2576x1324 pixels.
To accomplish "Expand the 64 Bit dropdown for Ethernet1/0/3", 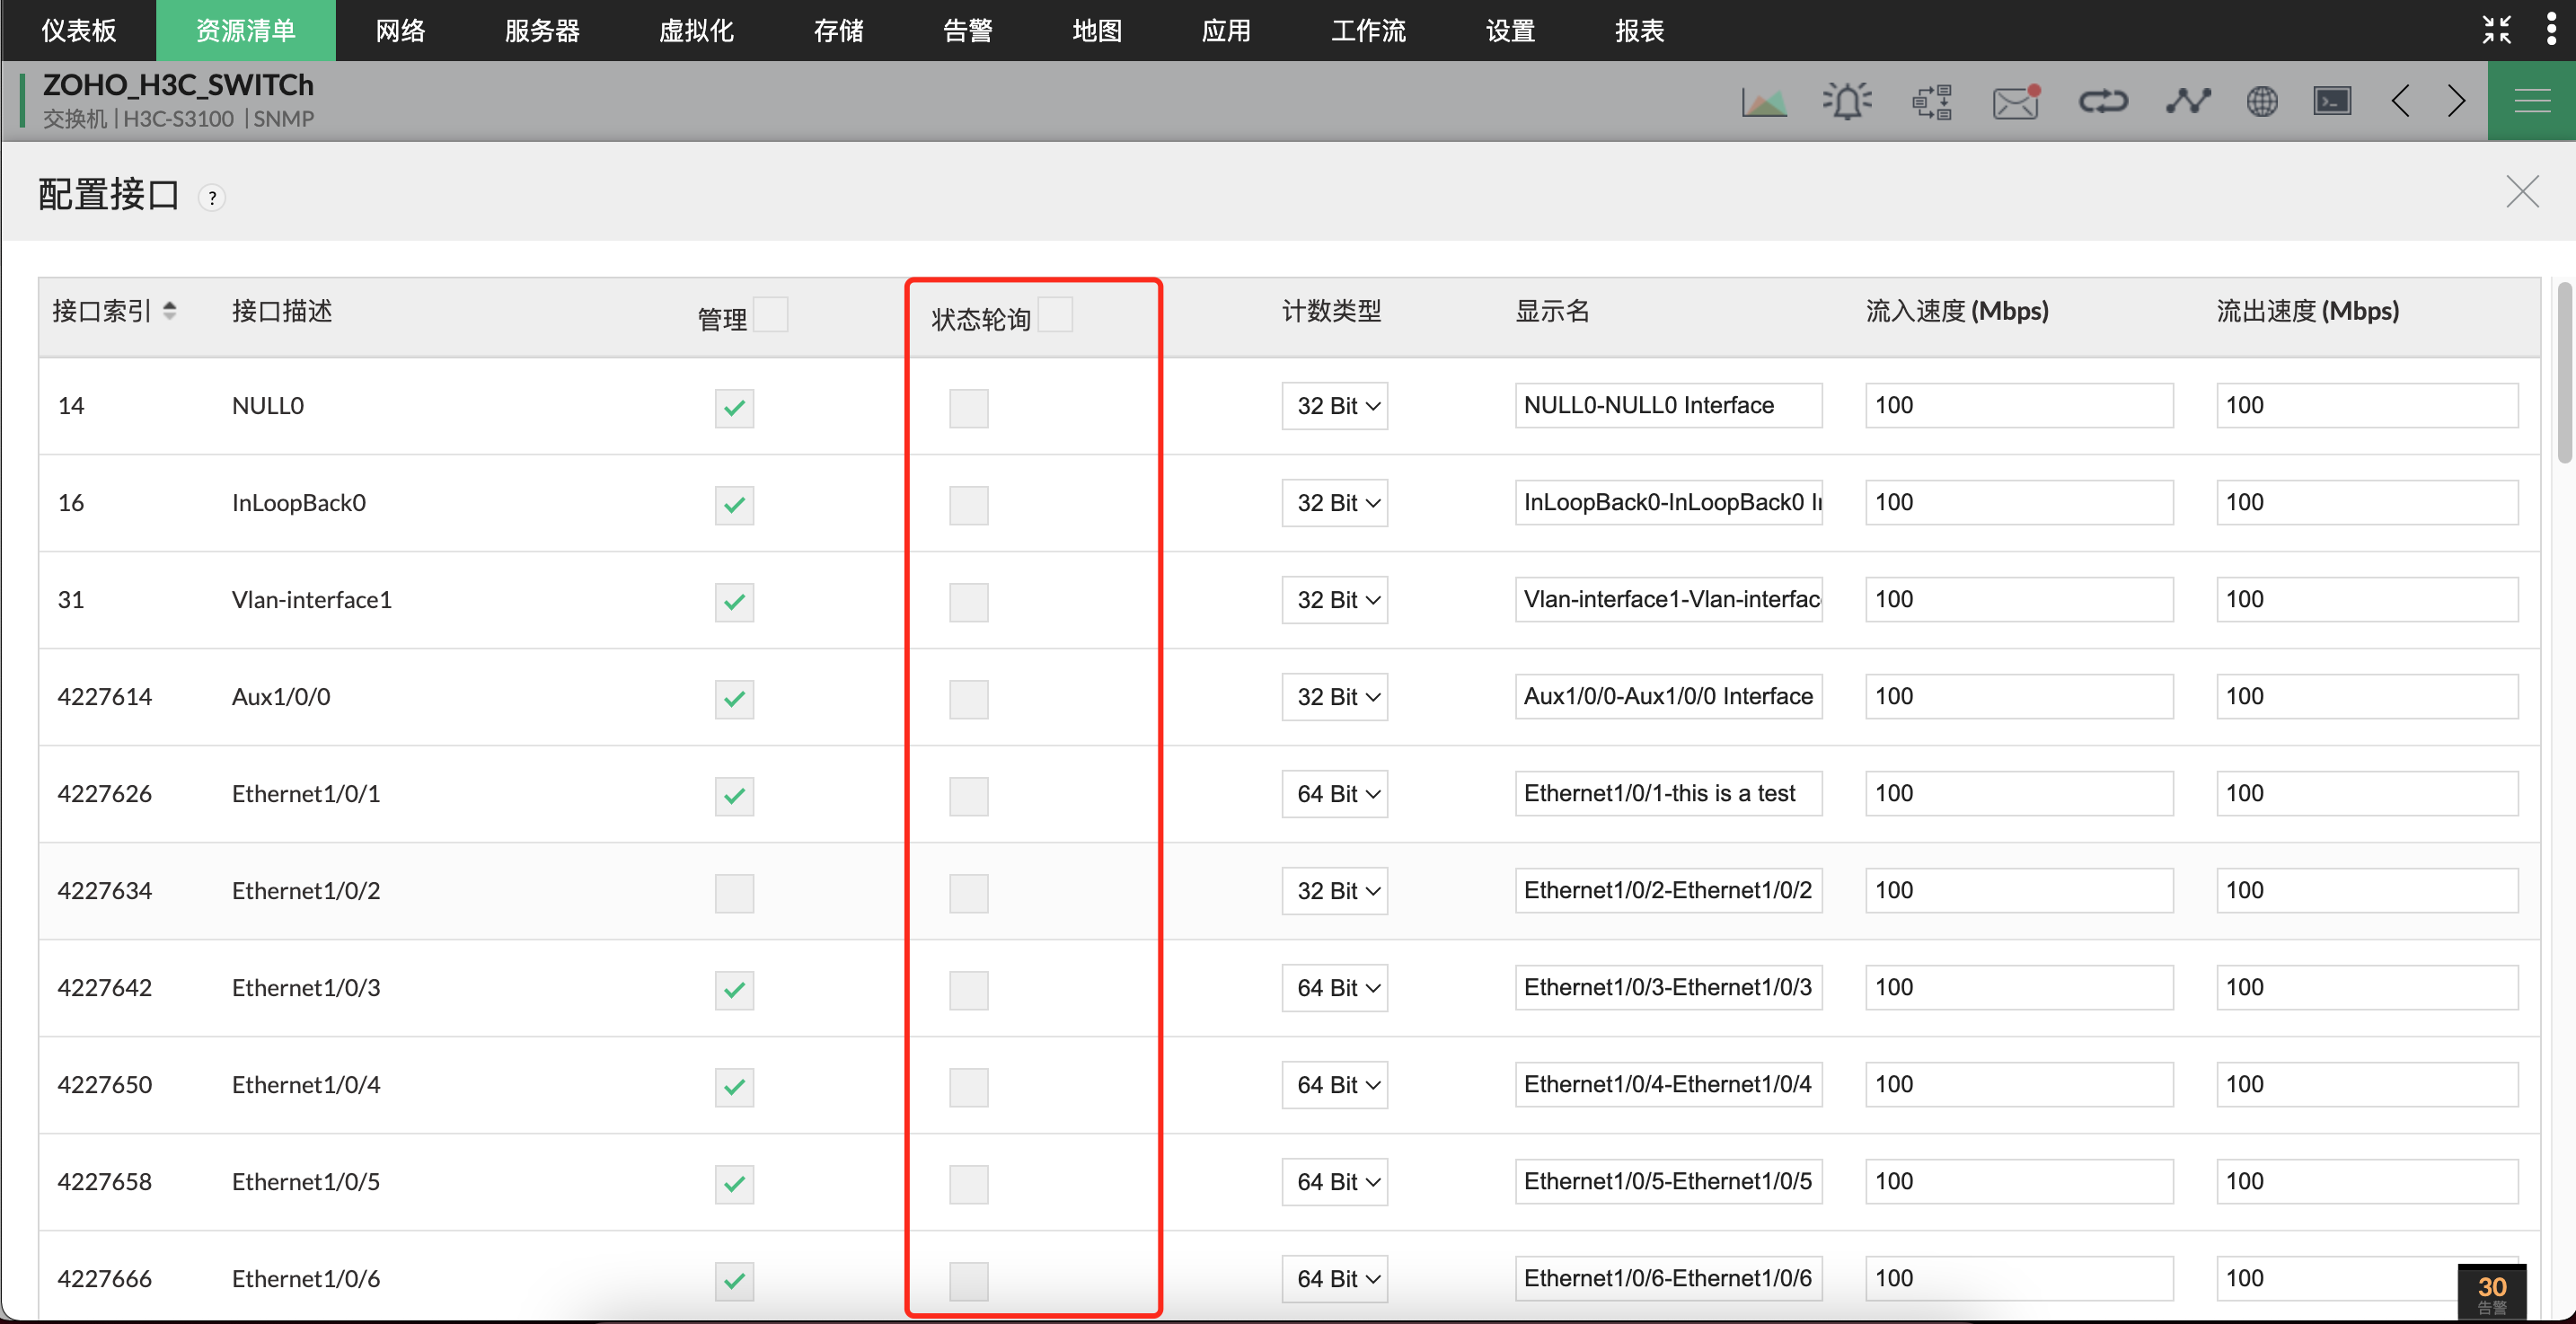I will (1334, 988).
